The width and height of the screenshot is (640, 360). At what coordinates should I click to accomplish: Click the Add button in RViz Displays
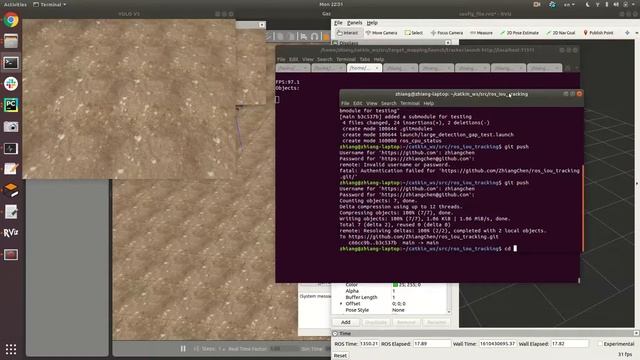pos(346,322)
